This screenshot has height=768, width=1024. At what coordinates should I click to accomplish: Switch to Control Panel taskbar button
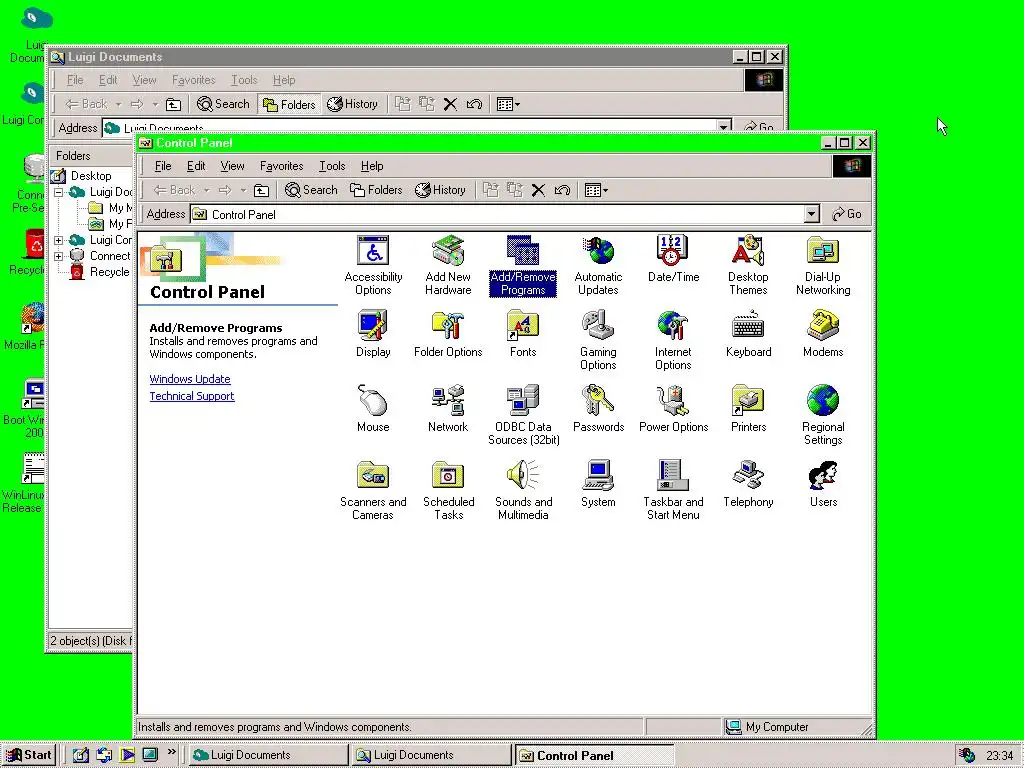[593, 756]
